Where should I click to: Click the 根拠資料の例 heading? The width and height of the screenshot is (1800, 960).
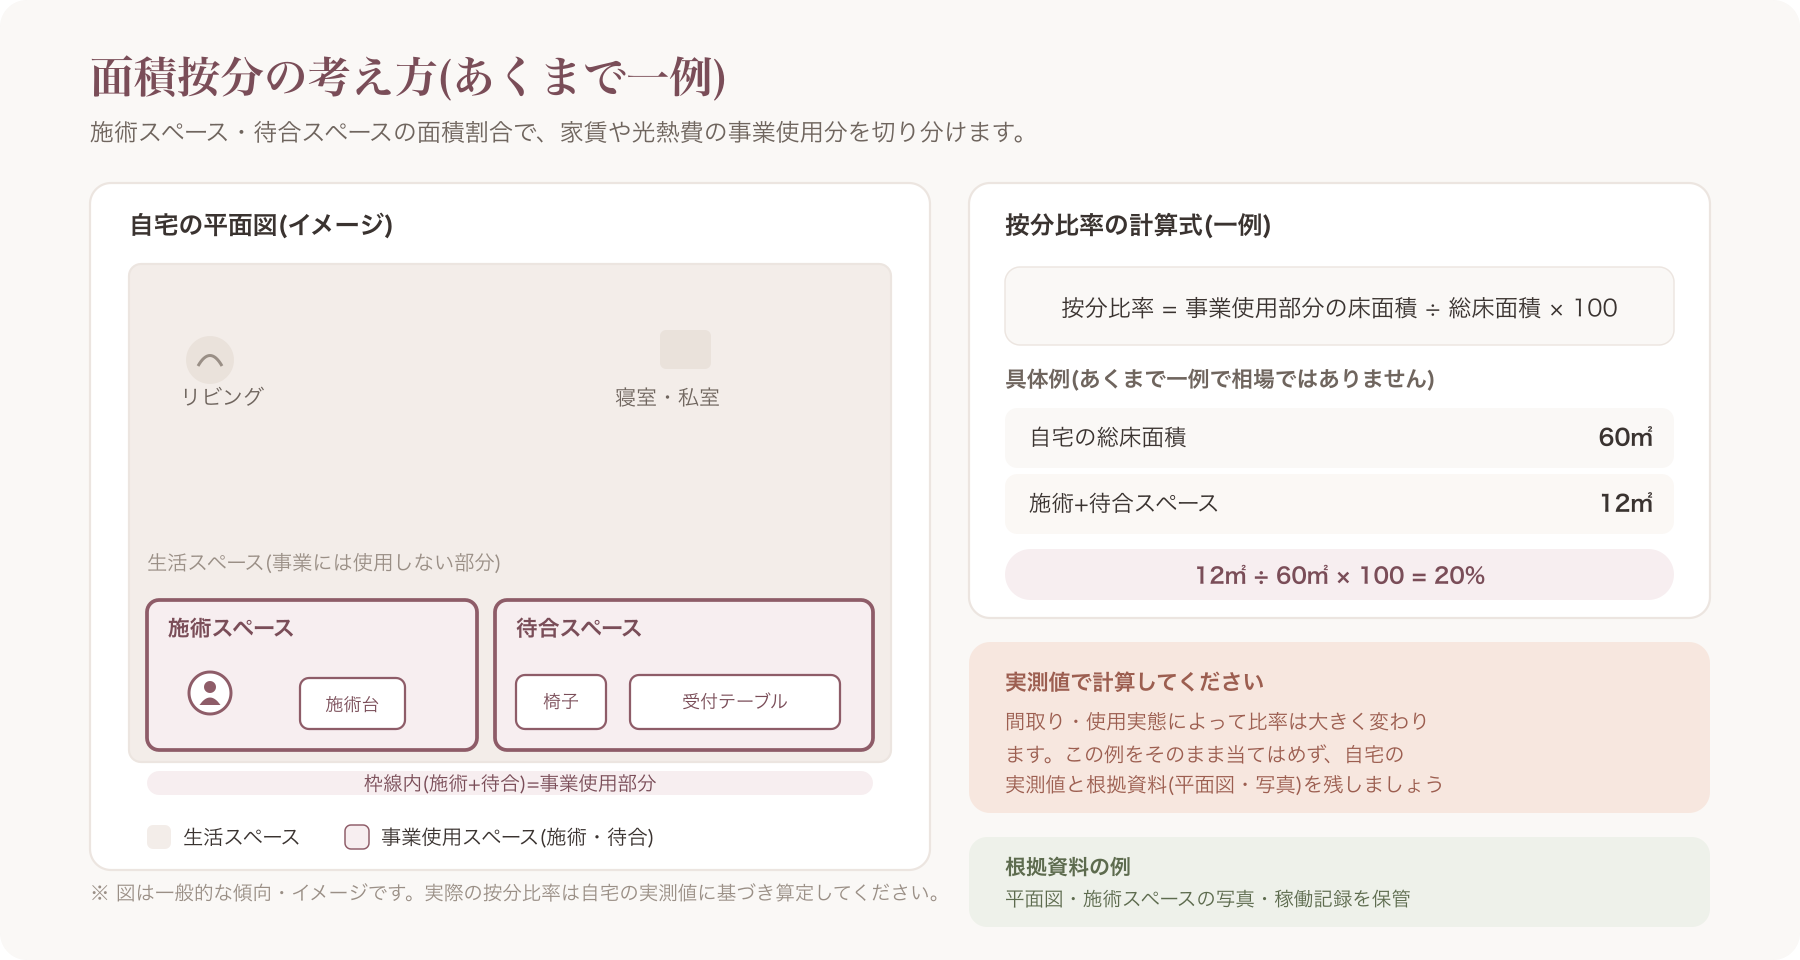click(1068, 867)
